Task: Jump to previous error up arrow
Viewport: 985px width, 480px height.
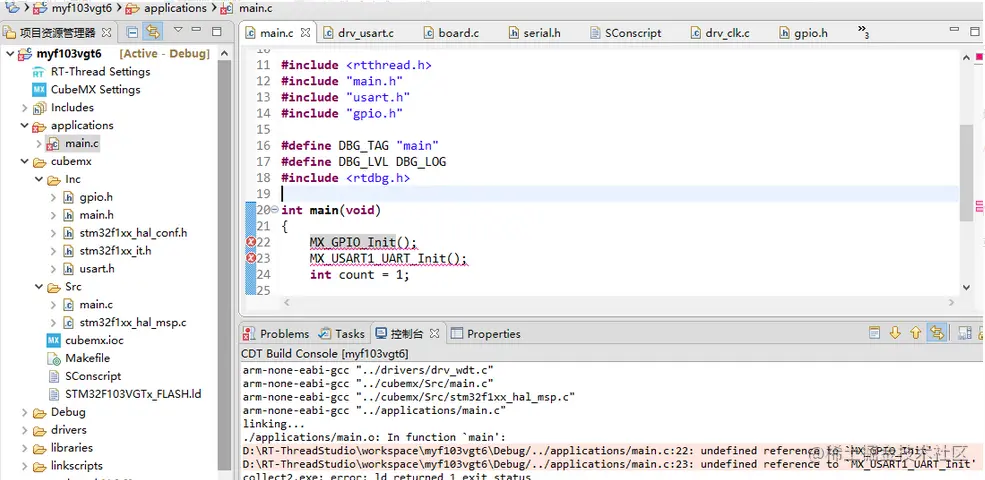Action: pos(915,332)
